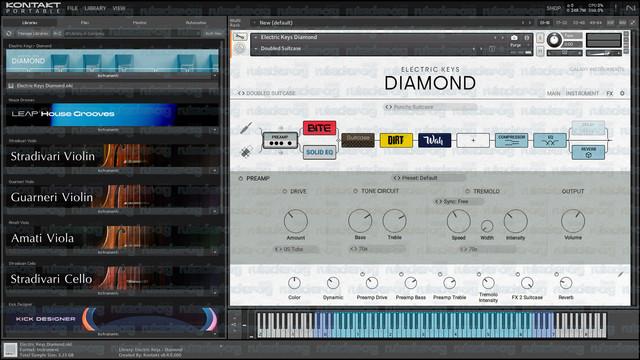
Task: Toggle the PREAMP power button
Action: coord(240,178)
